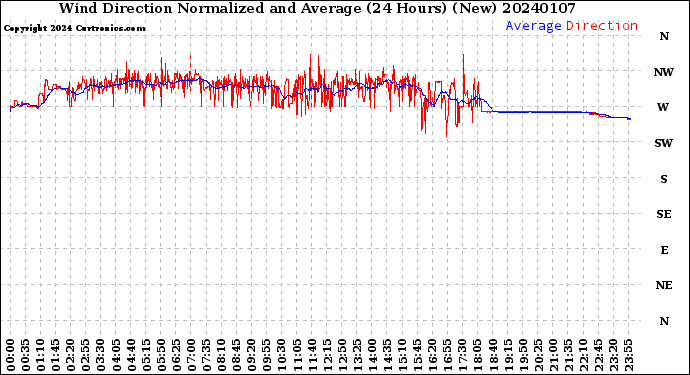Click the E direction axis label
Screen dimensions: 690x375
[x=664, y=250]
